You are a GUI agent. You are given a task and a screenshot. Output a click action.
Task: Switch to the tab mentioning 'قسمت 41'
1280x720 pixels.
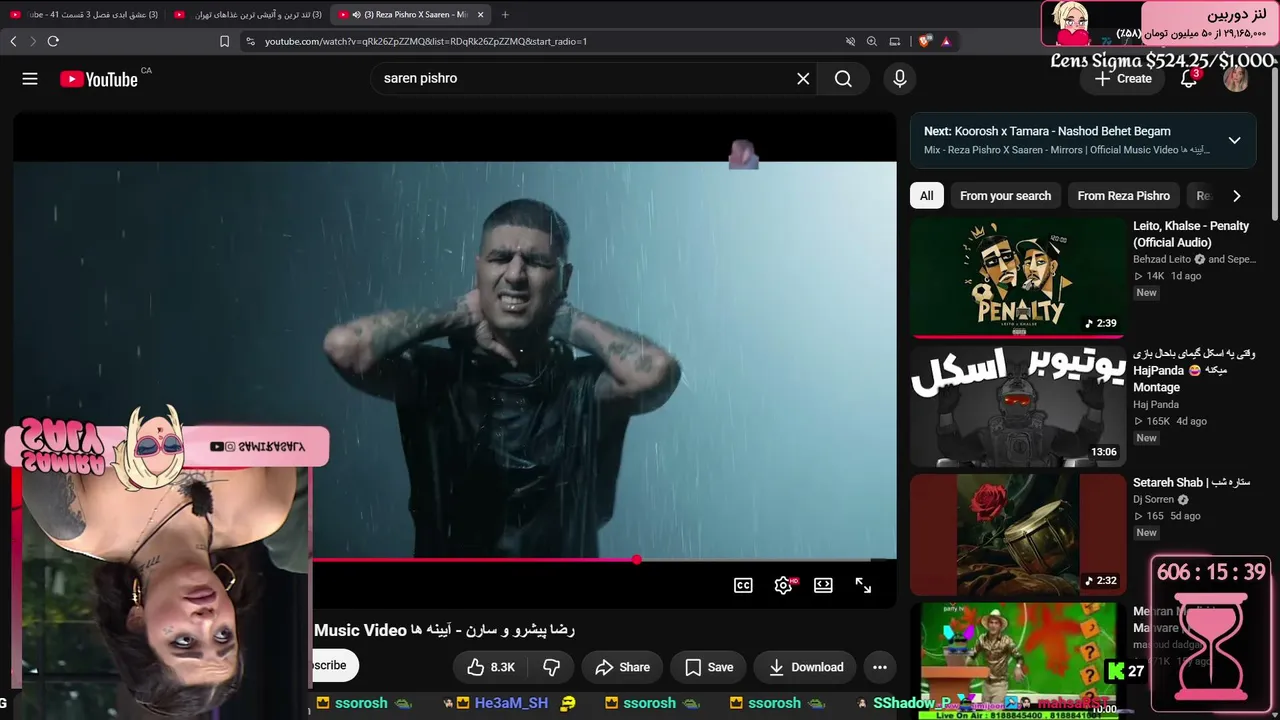pos(83,15)
